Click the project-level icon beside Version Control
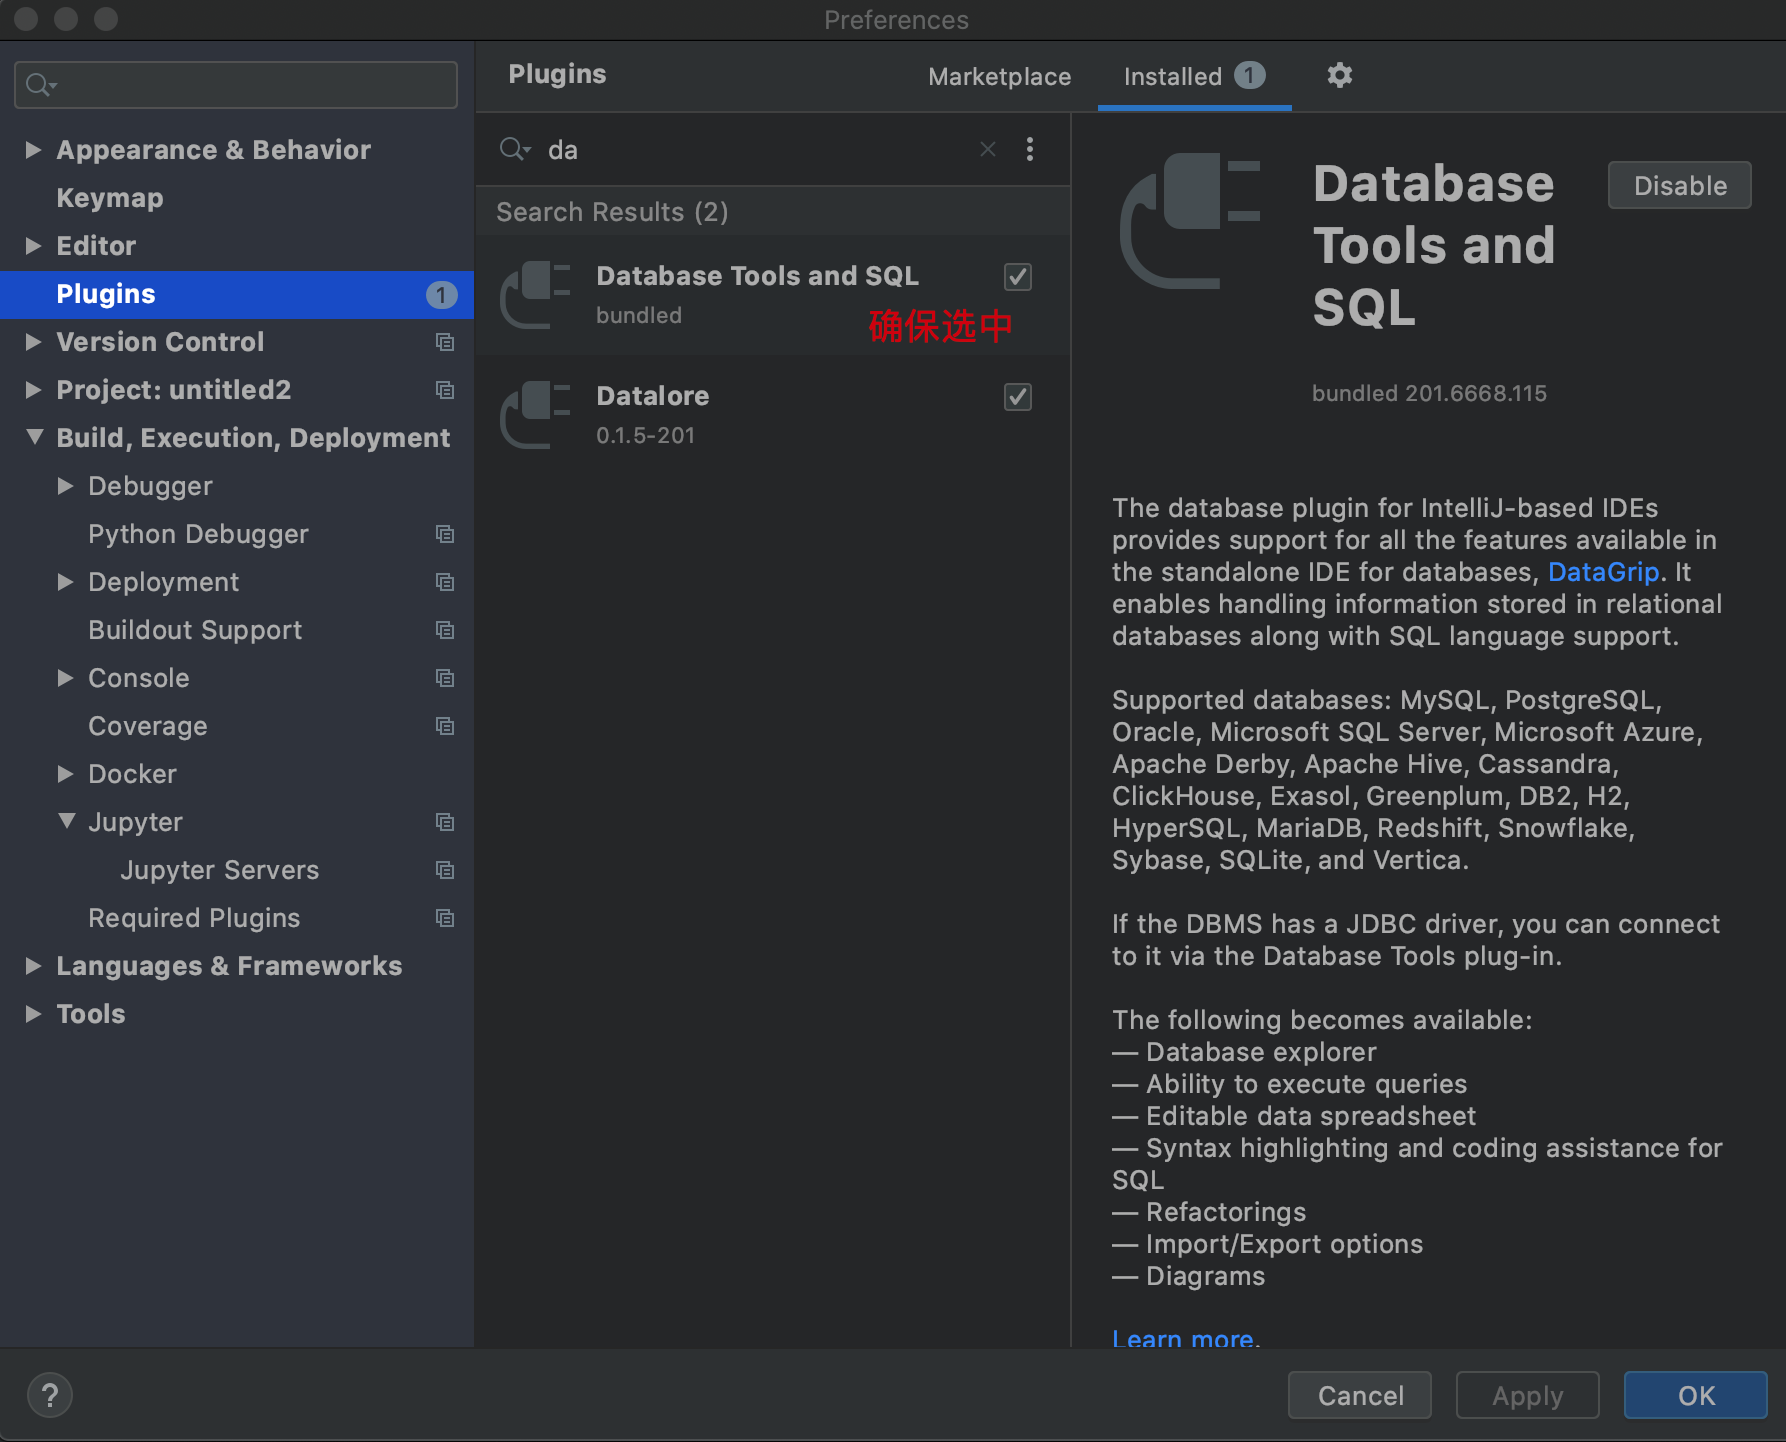1786x1442 pixels. click(x=445, y=342)
